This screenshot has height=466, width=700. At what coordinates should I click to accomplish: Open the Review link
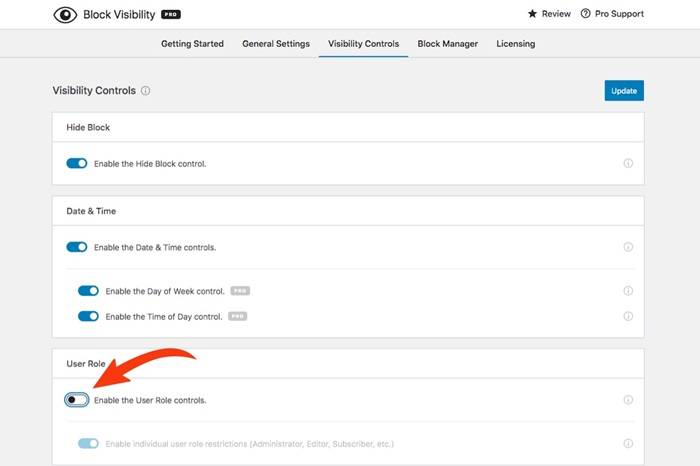tap(550, 14)
